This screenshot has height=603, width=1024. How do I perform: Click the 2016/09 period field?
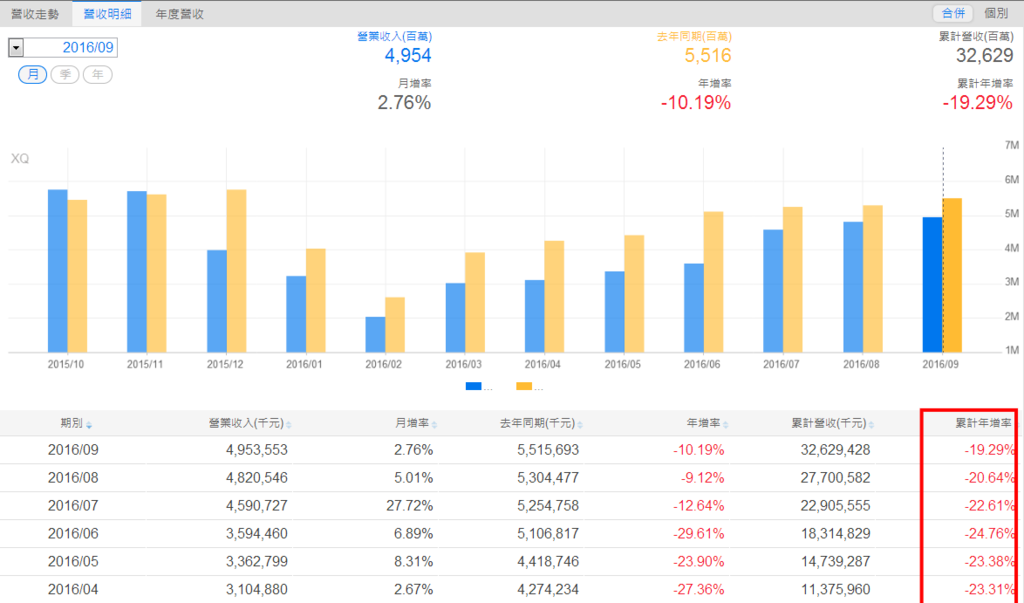coord(71,48)
